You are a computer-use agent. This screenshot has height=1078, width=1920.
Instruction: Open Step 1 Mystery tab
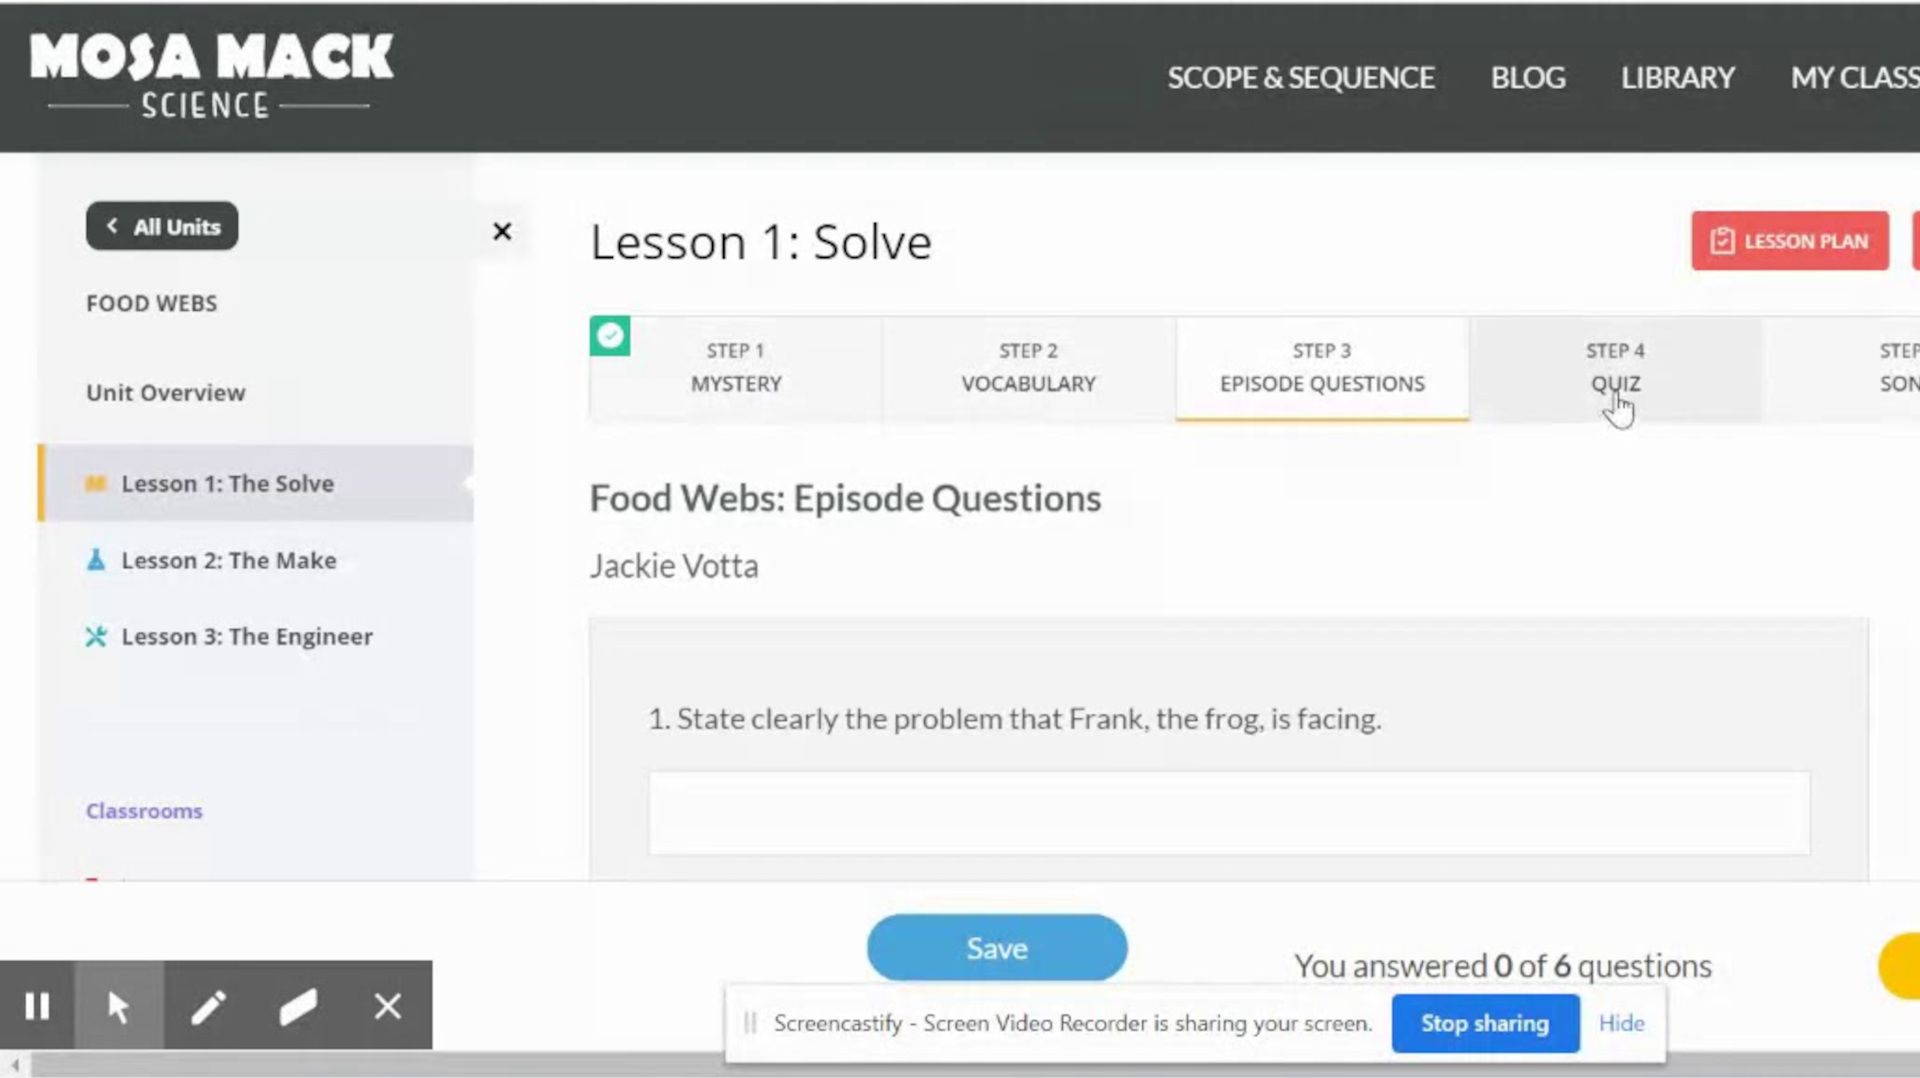tap(736, 367)
